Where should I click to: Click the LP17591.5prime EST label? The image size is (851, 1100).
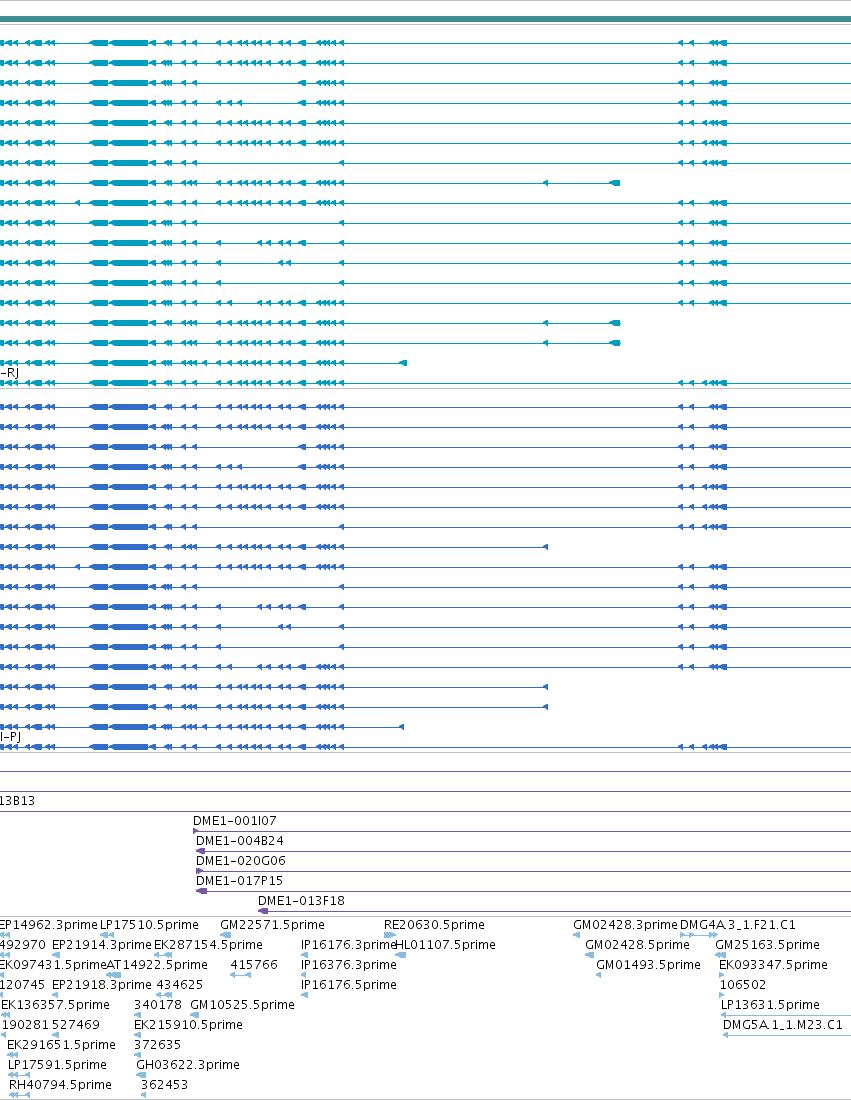point(58,1065)
